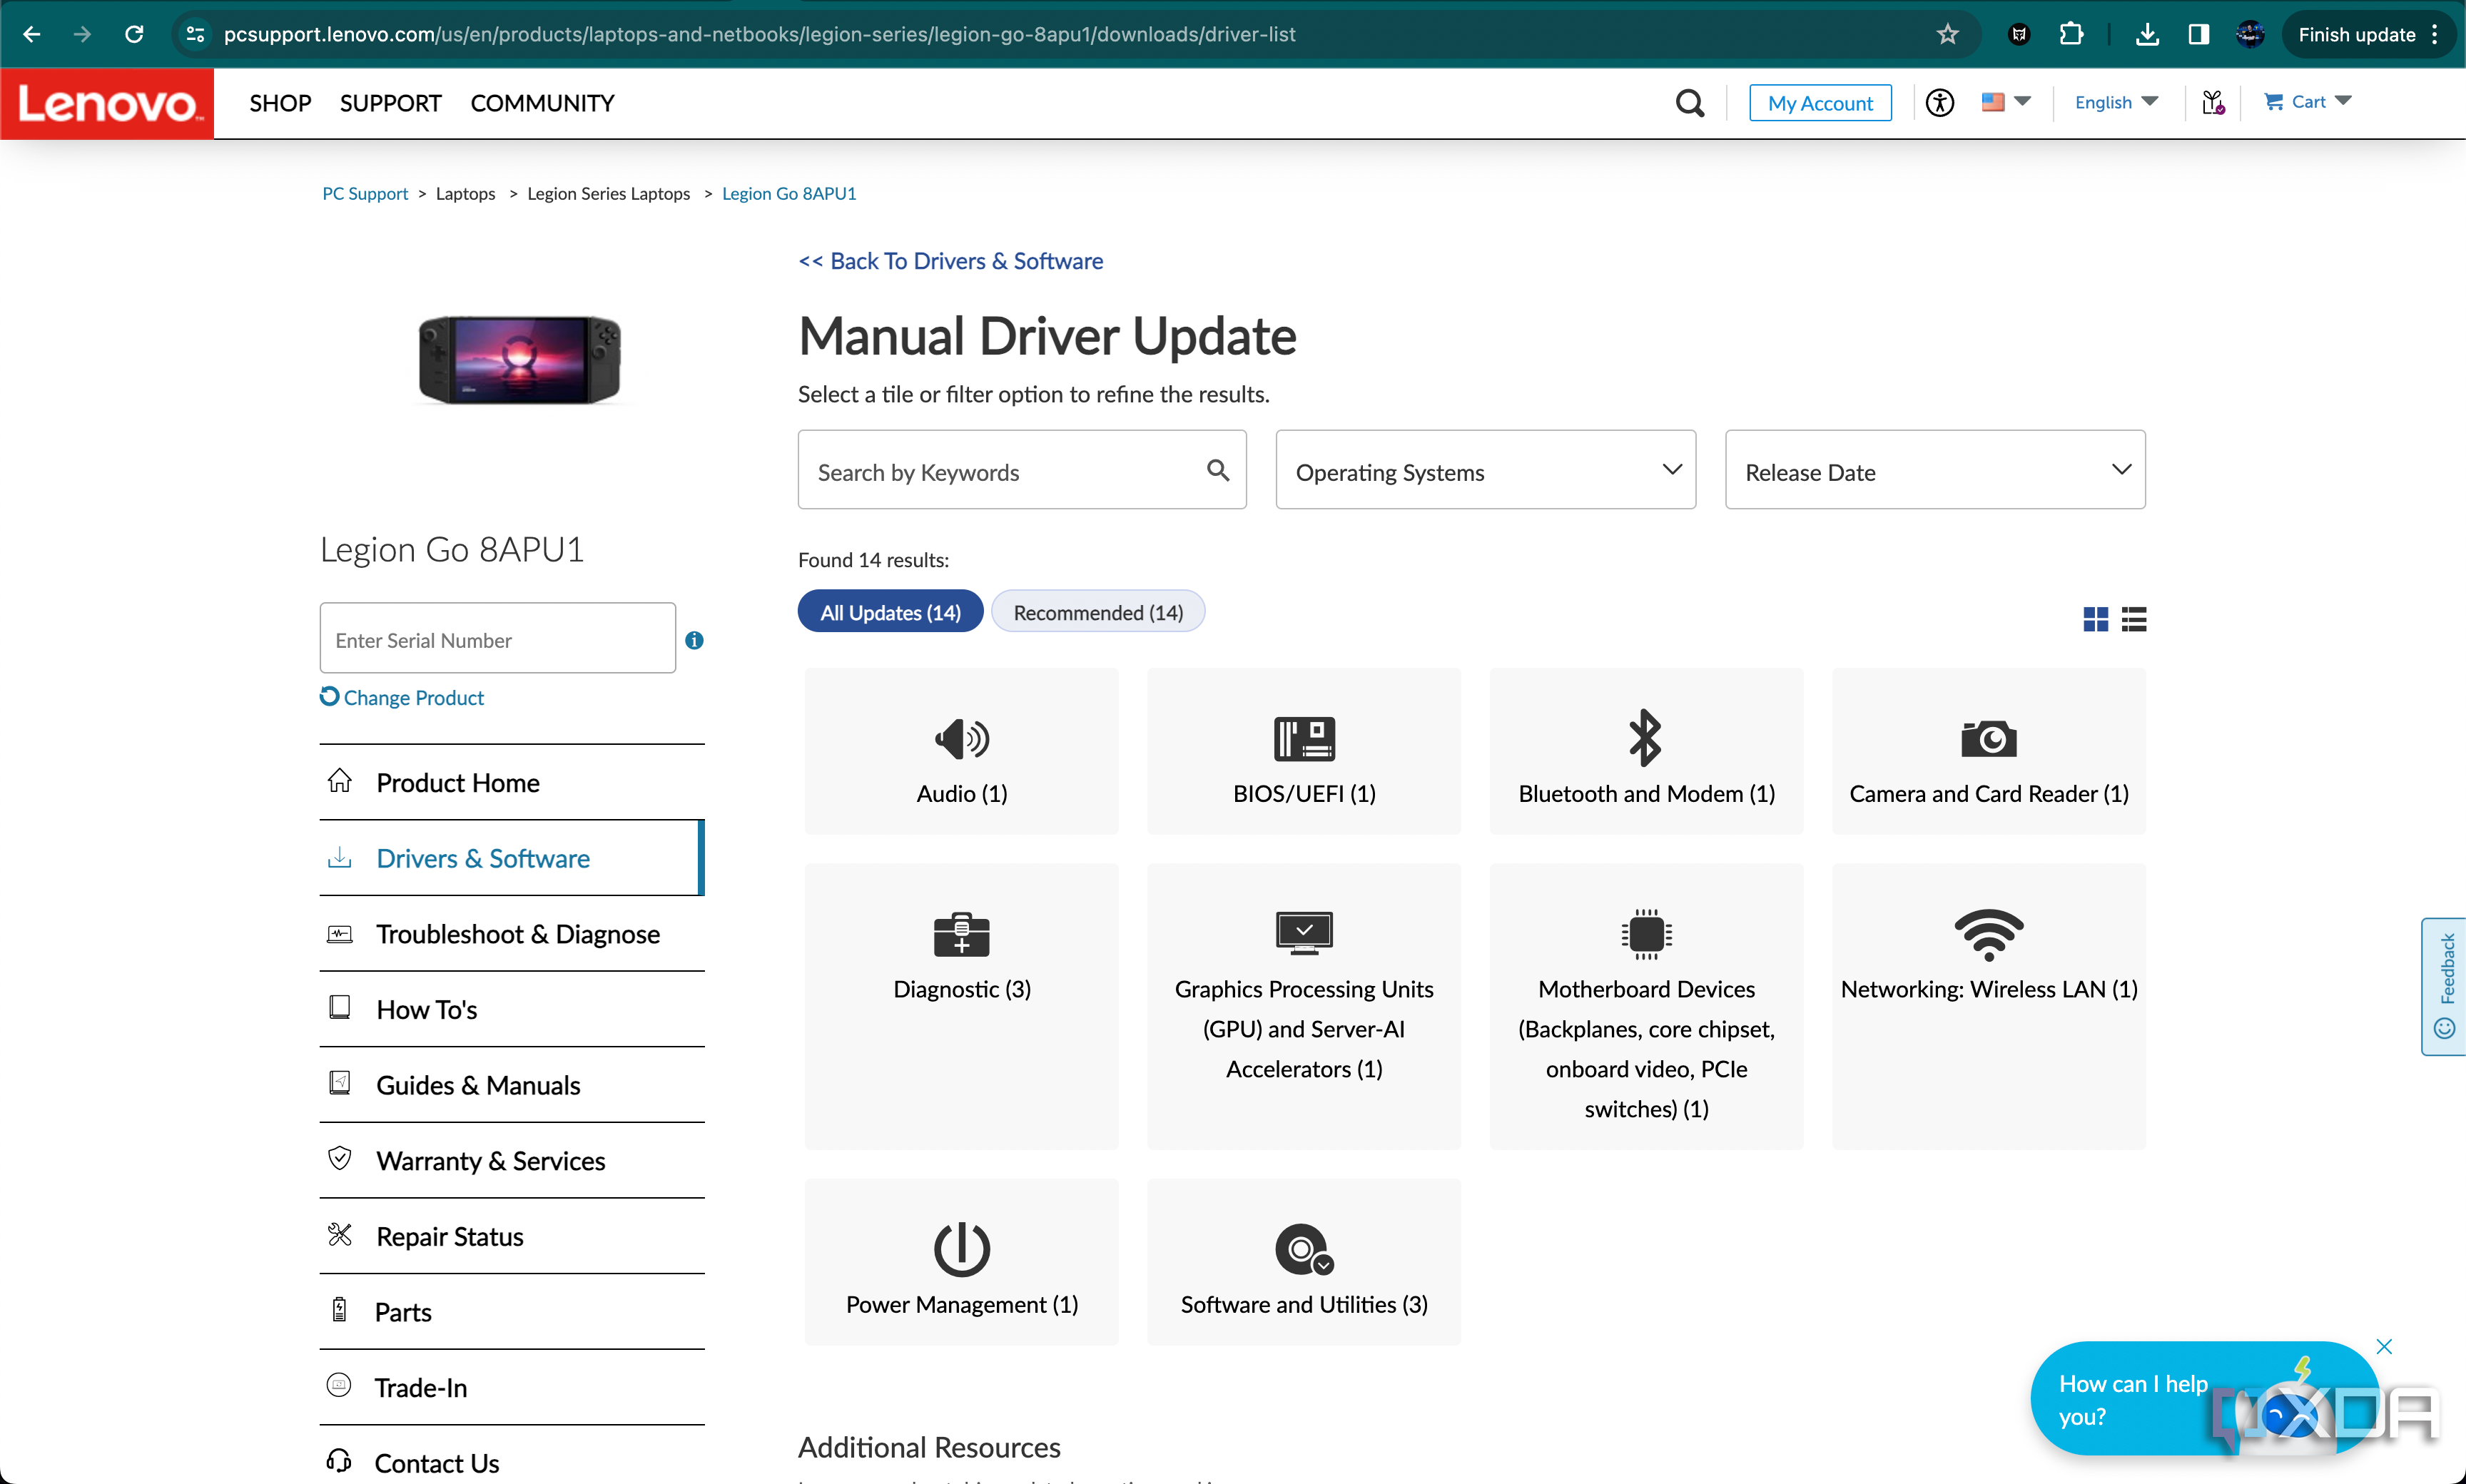Click the My Account button
The height and width of the screenshot is (1484, 2466).
tap(1820, 102)
